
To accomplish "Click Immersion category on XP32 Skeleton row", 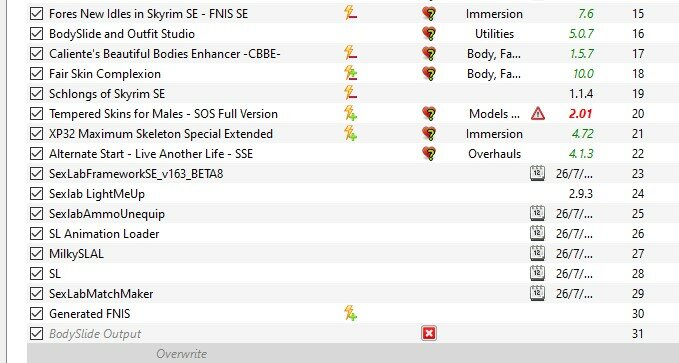I will [x=494, y=134].
